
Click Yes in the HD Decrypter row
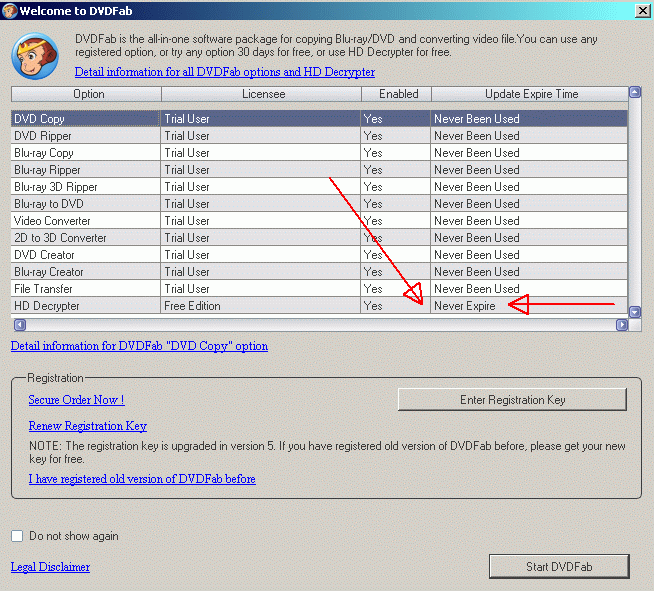[x=395, y=306]
